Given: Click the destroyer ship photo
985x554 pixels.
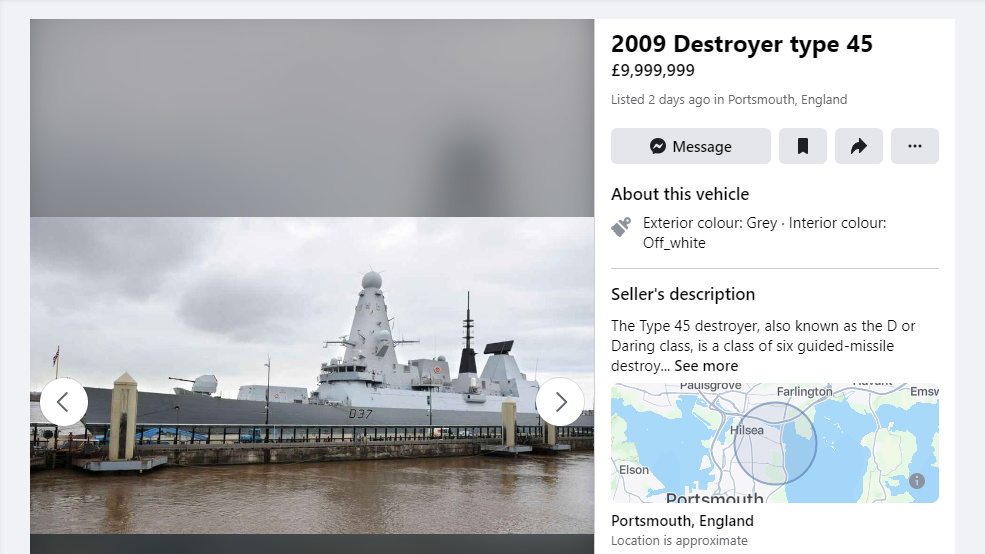Looking at the screenshot, I should 312,376.
